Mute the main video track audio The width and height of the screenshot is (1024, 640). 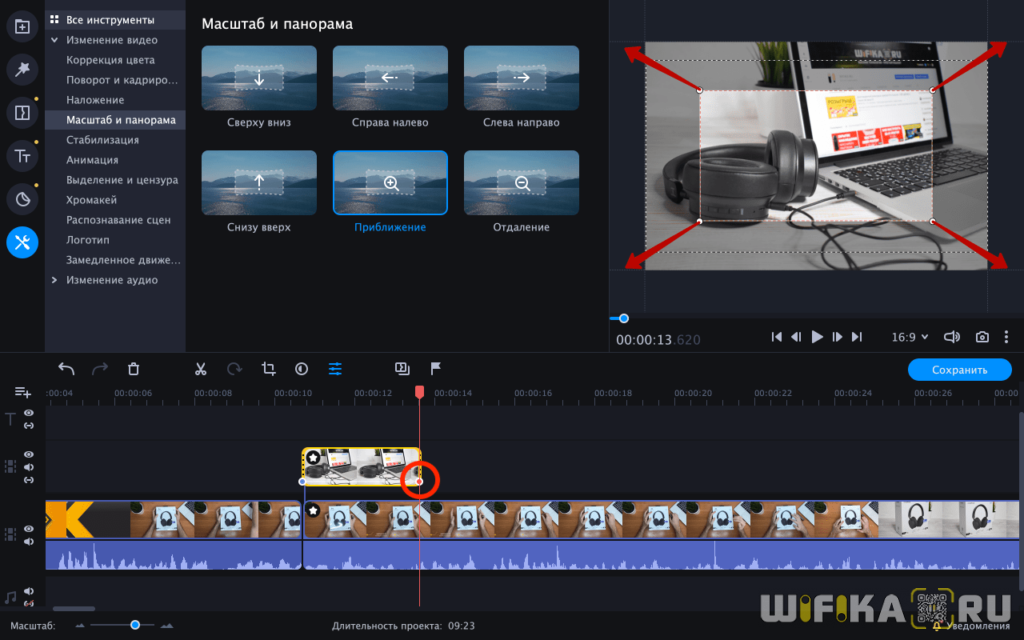(29, 541)
